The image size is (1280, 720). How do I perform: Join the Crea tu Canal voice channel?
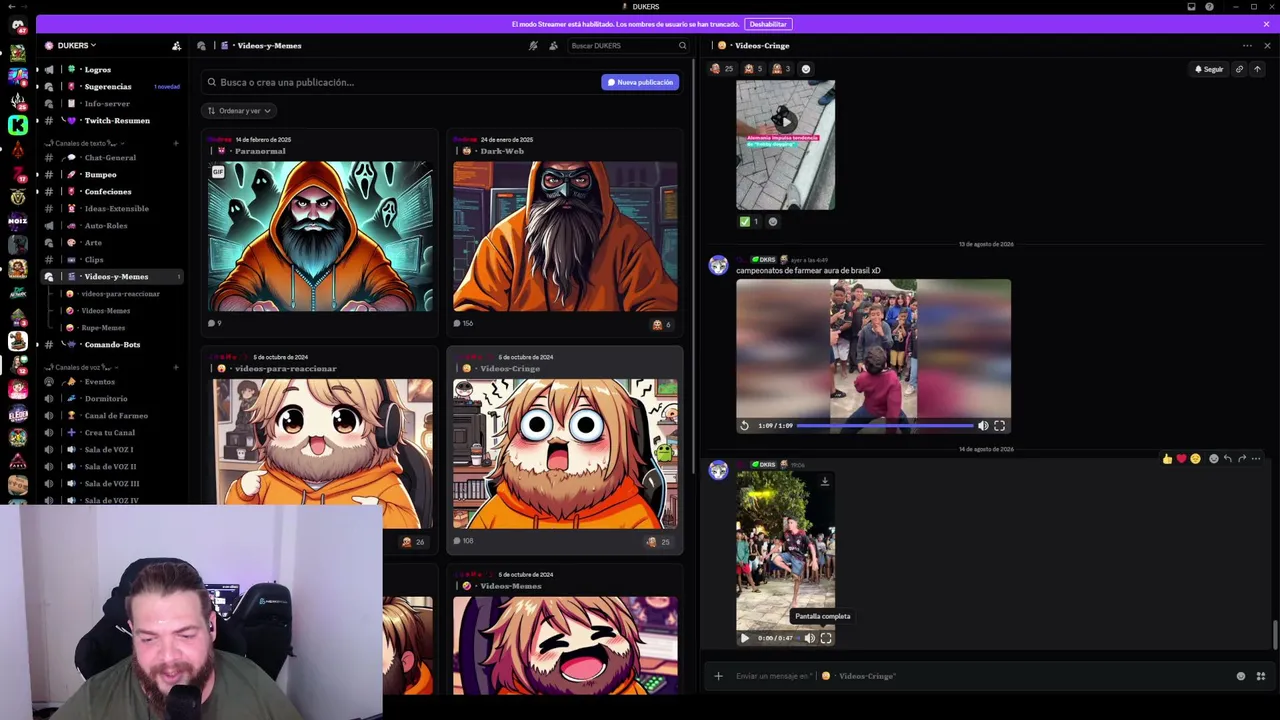tap(109, 432)
